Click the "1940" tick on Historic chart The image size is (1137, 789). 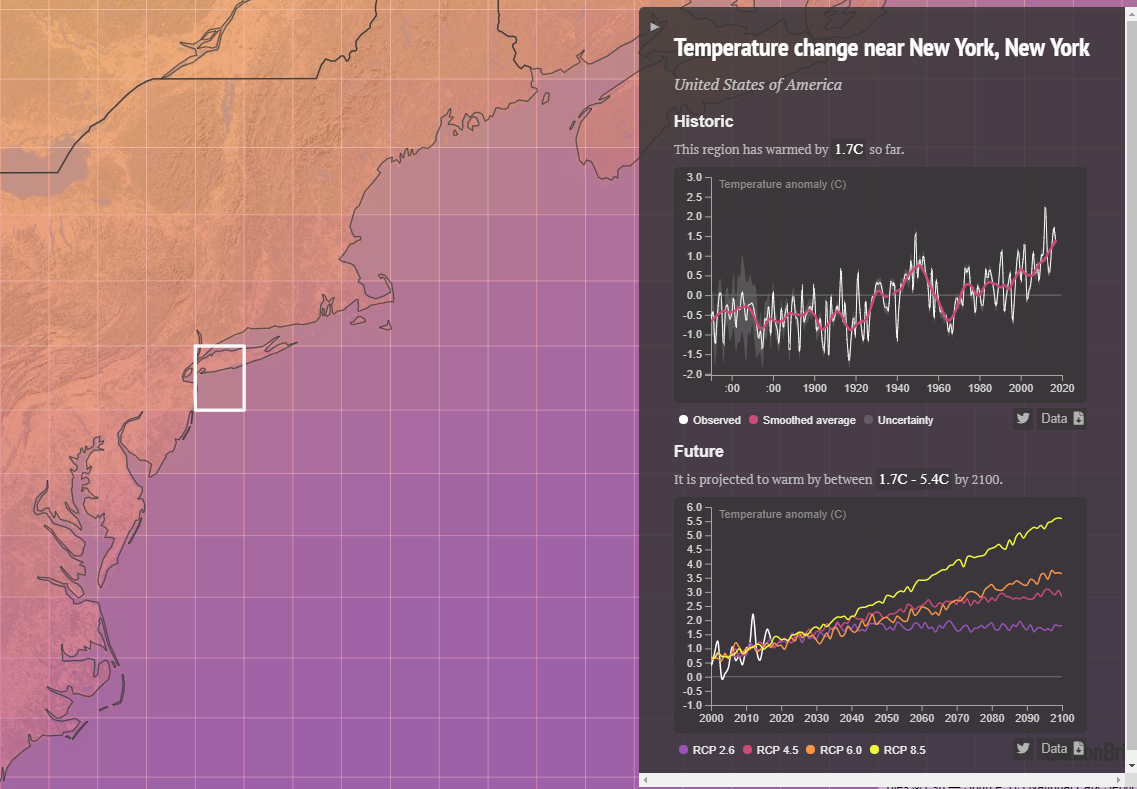897,388
